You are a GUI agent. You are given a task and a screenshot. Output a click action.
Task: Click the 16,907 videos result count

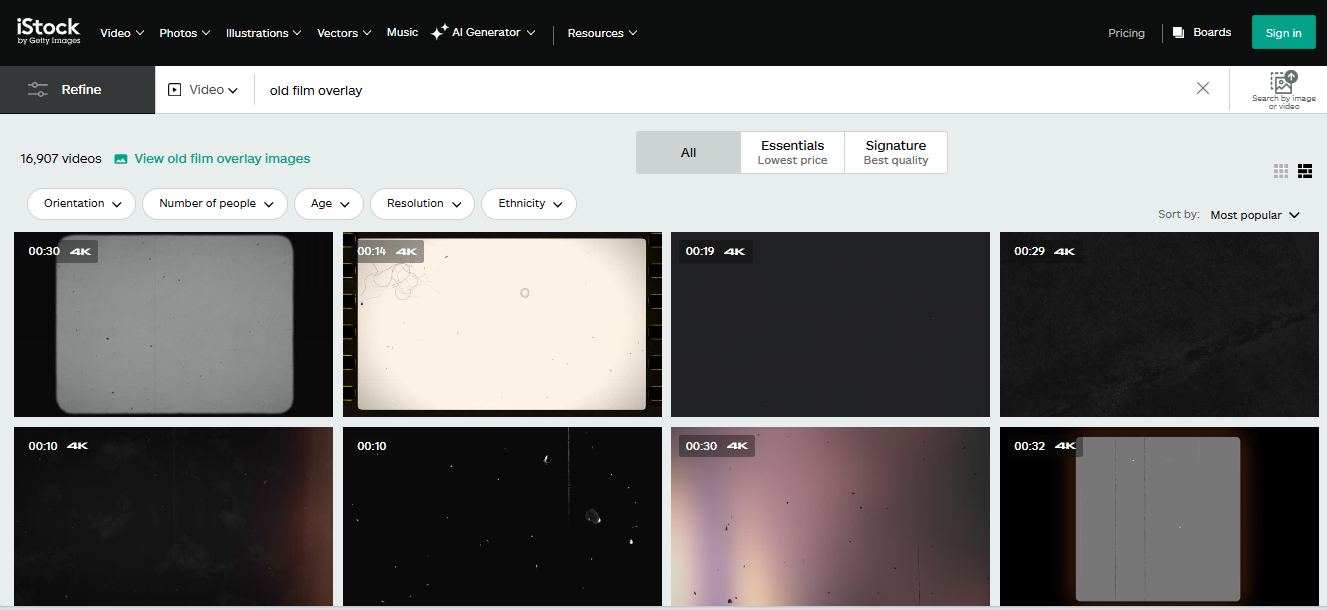(61, 159)
